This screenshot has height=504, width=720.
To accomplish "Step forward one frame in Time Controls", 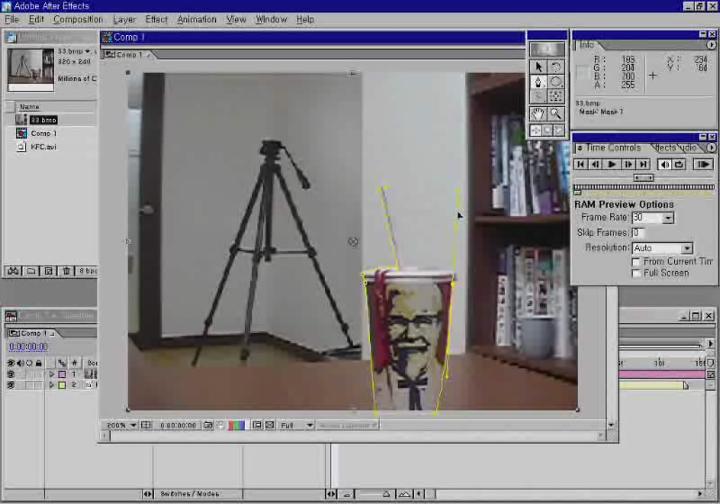I will pos(628,164).
